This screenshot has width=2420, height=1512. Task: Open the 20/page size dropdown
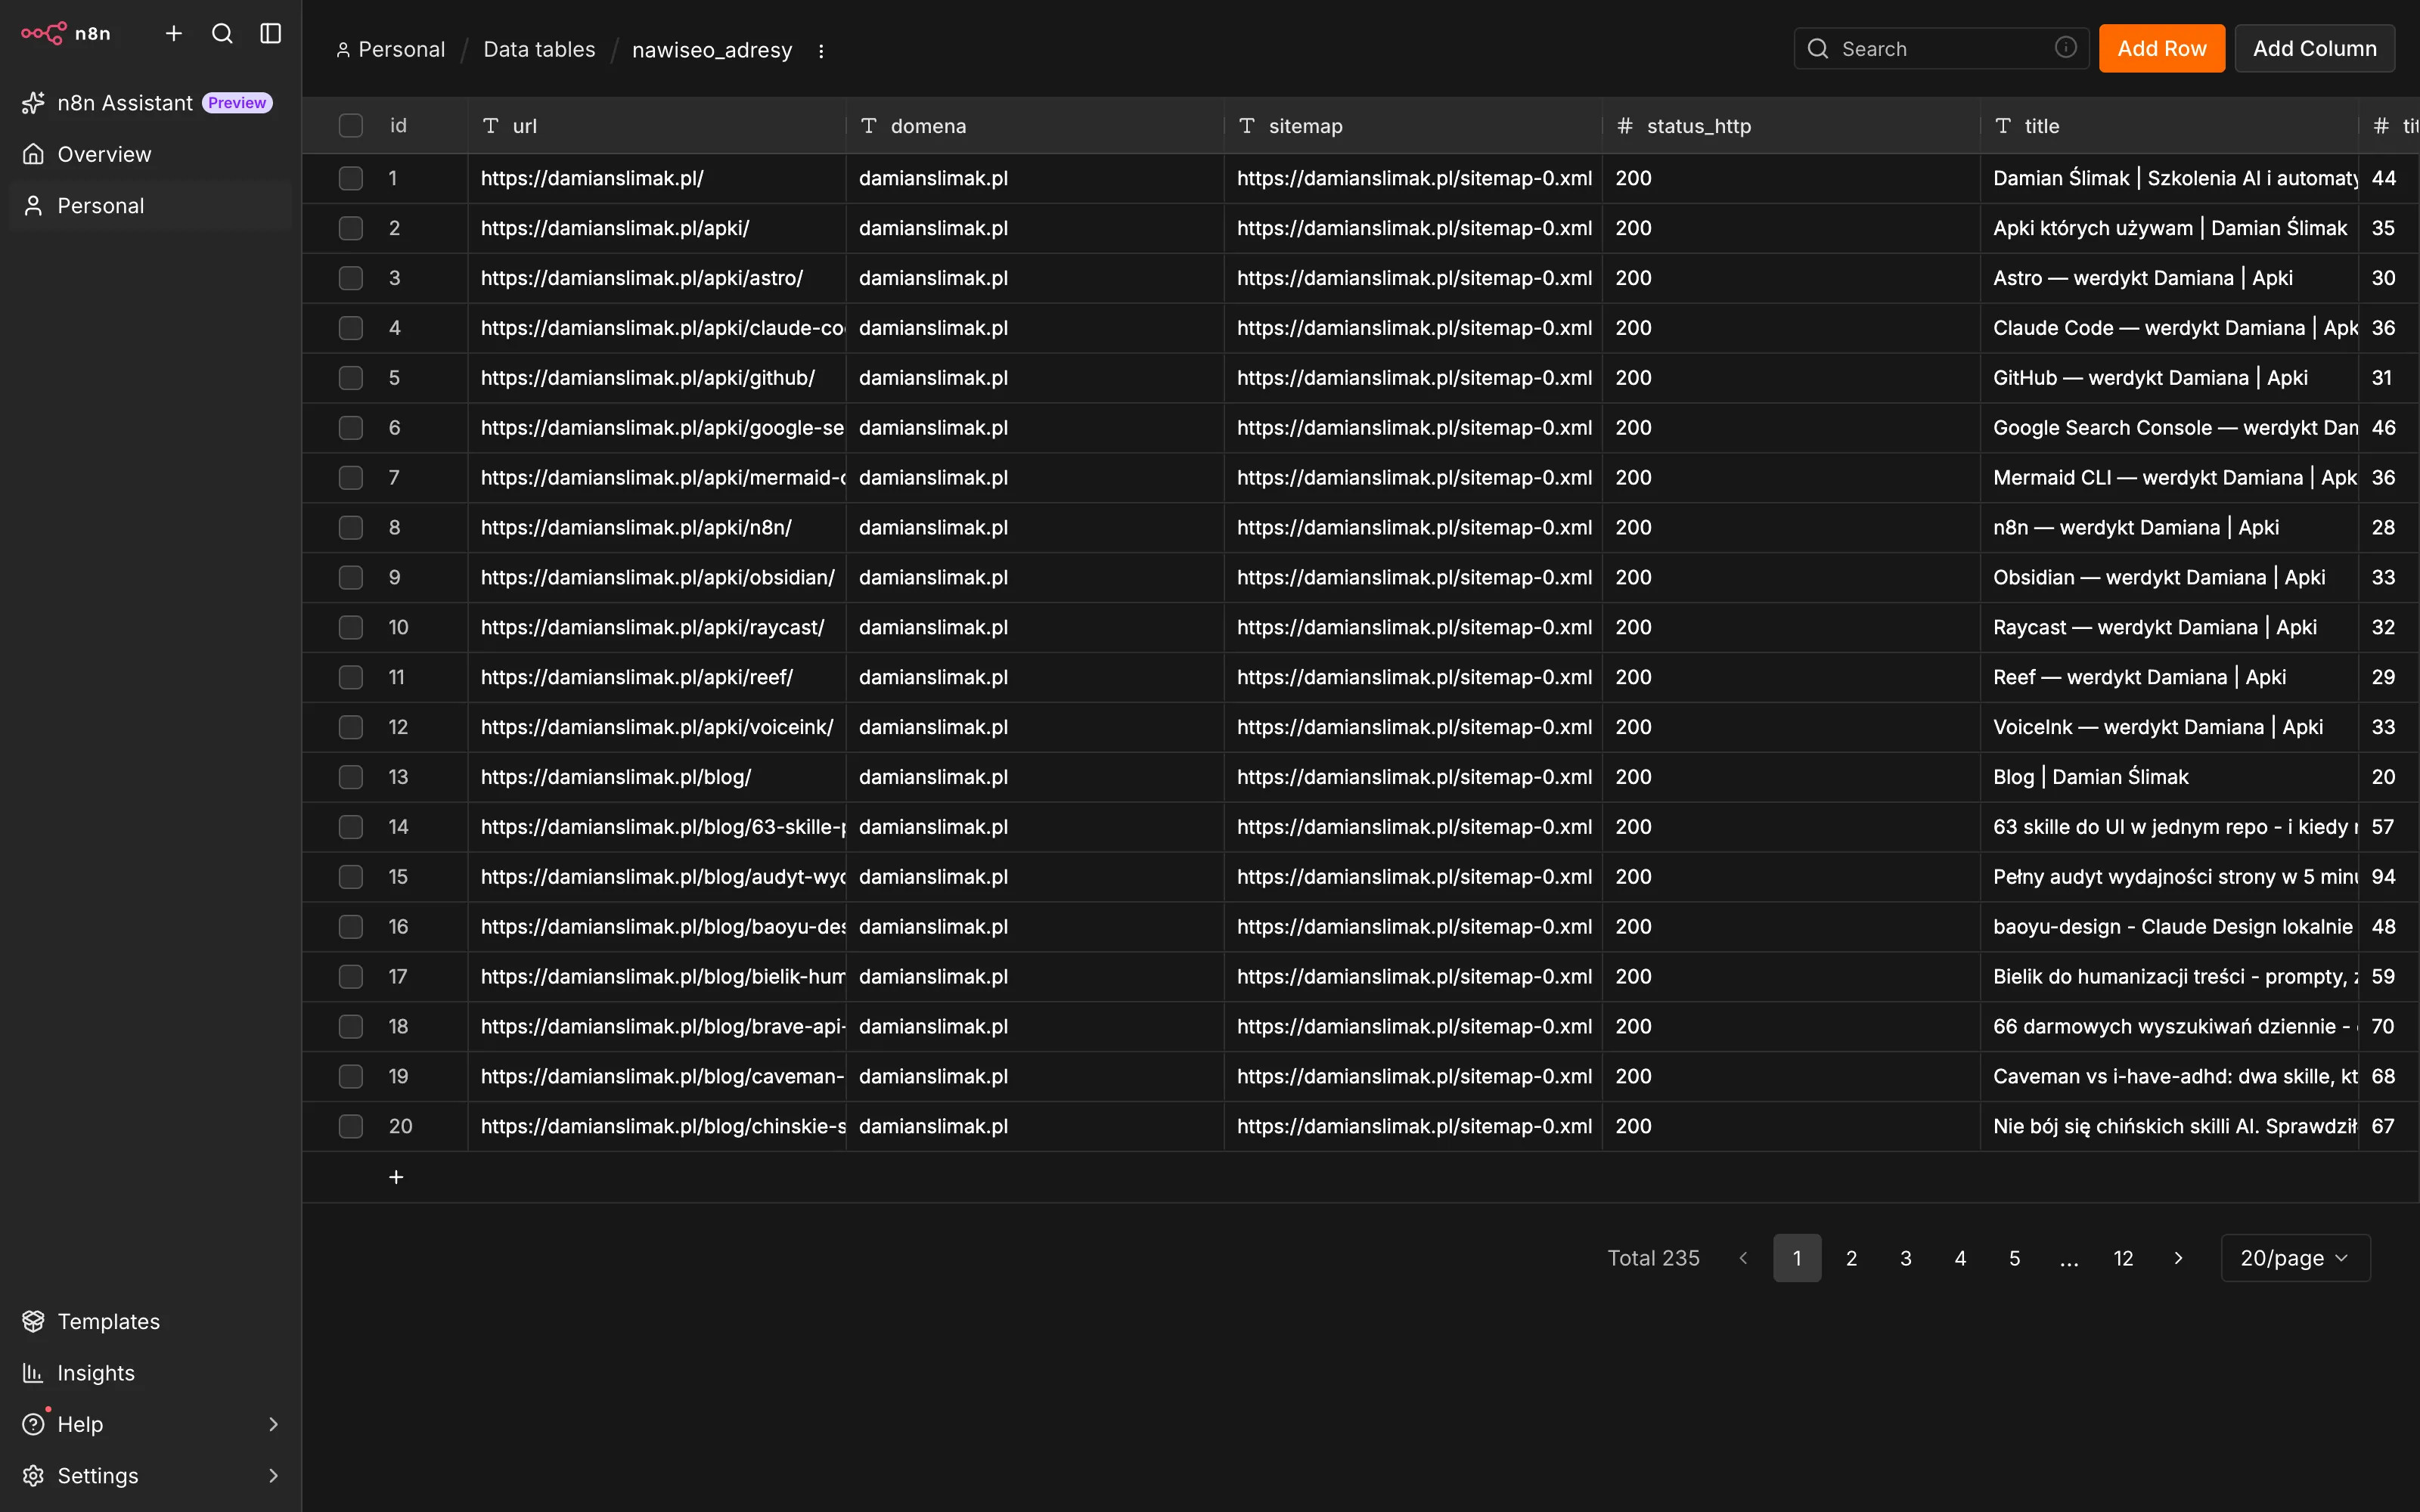click(2295, 1258)
